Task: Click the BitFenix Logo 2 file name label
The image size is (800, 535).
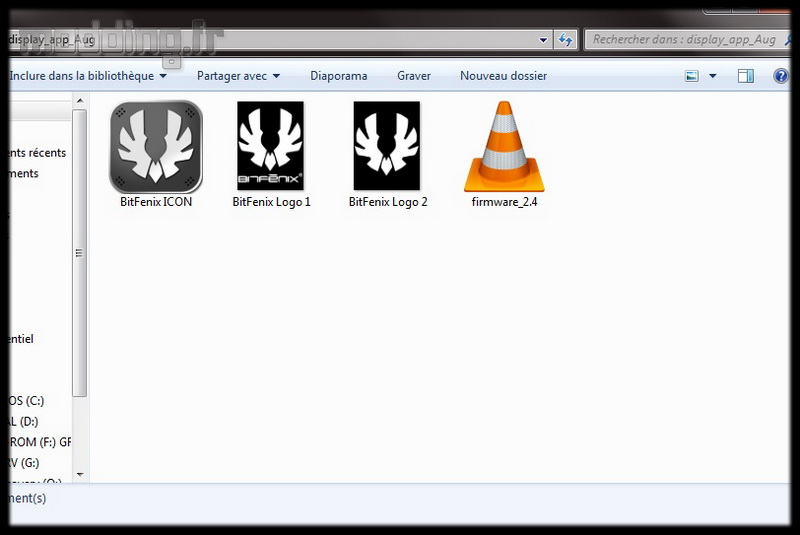Action: point(388,202)
